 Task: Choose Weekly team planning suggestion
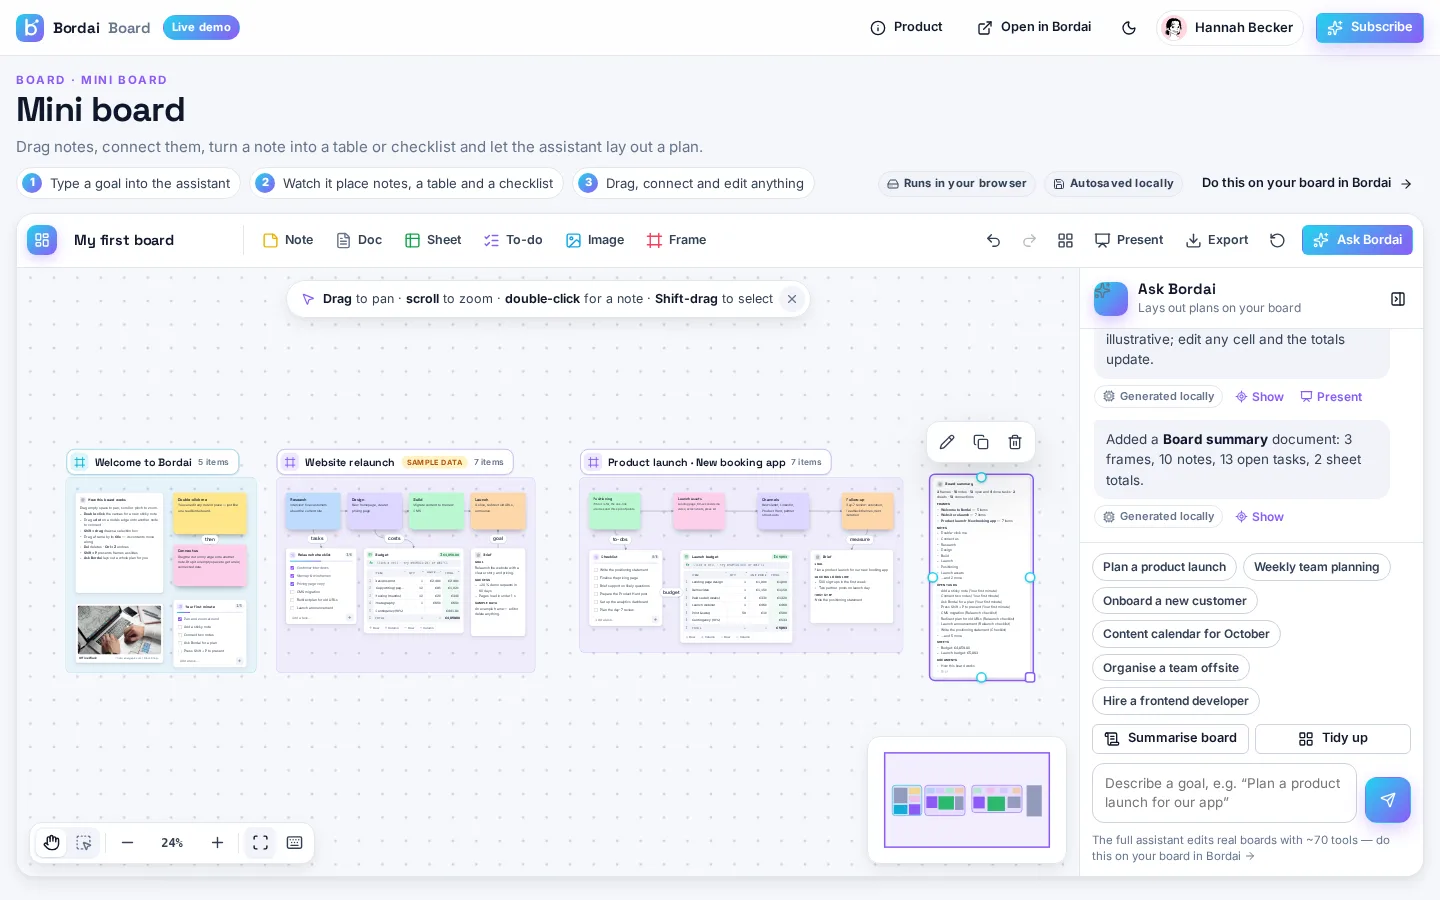[x=1316, y=567]
